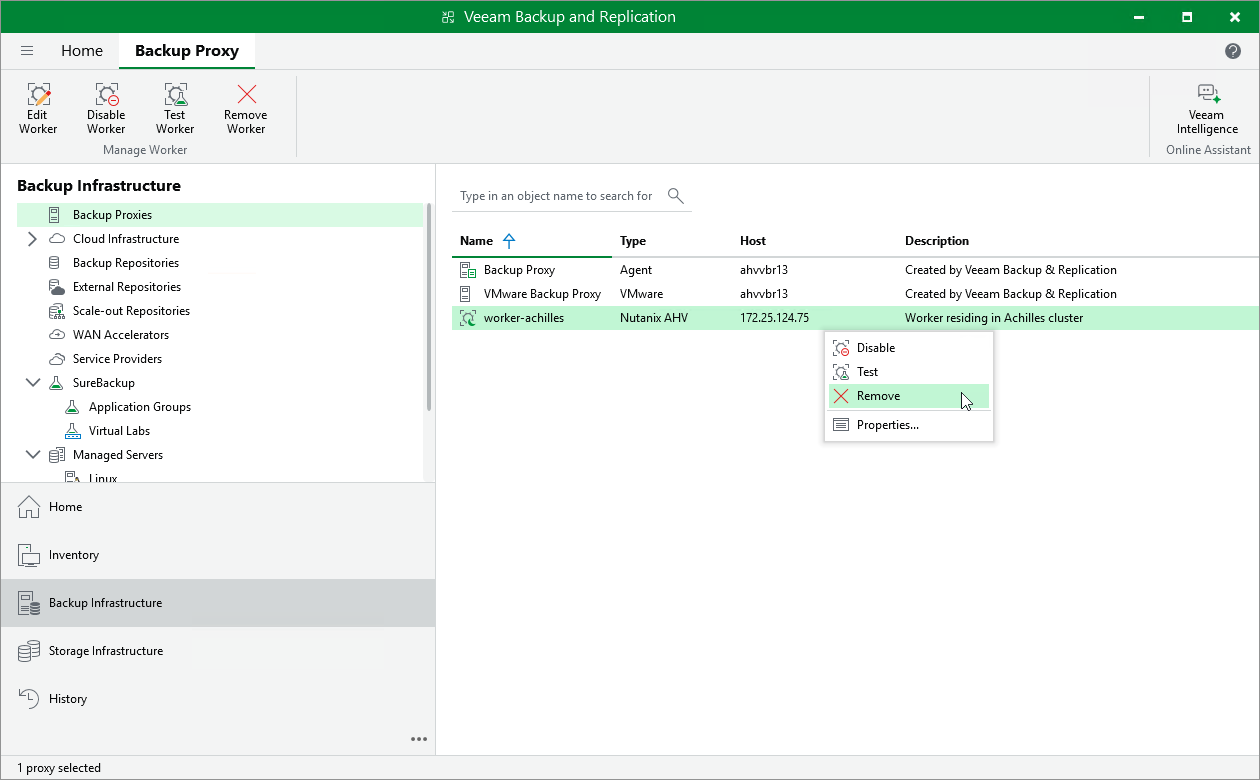Click the Scale-out Repositories icon
Screen dimensions: 1260x780
(57, 311)
